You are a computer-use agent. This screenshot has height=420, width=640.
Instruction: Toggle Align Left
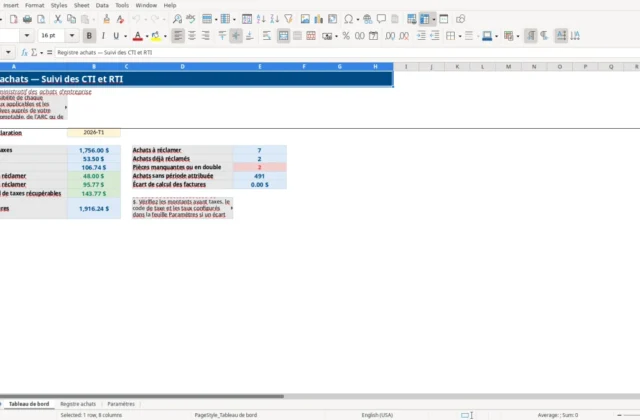178,36
